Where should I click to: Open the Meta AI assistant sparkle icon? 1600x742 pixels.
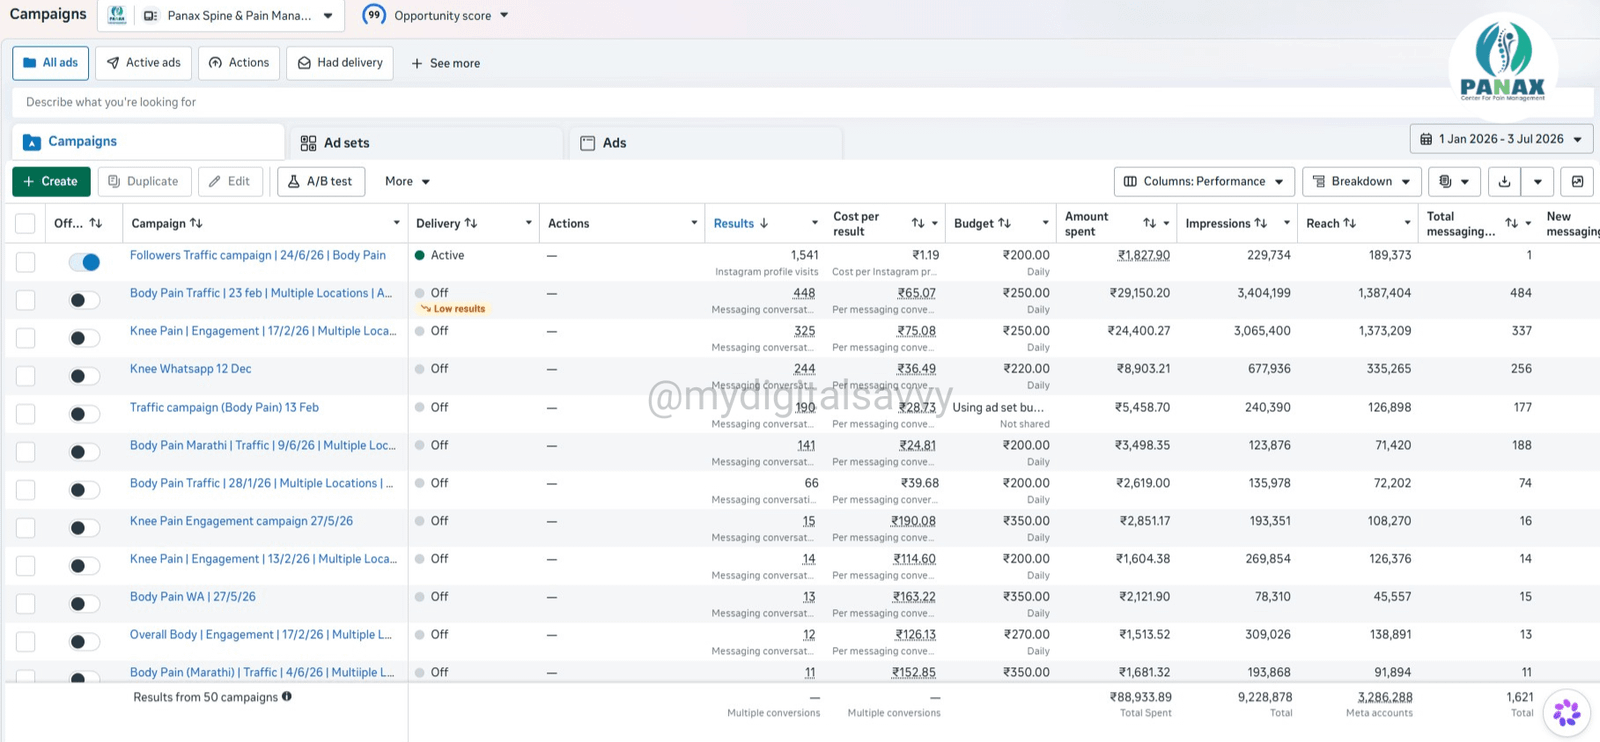[1567, 713]
